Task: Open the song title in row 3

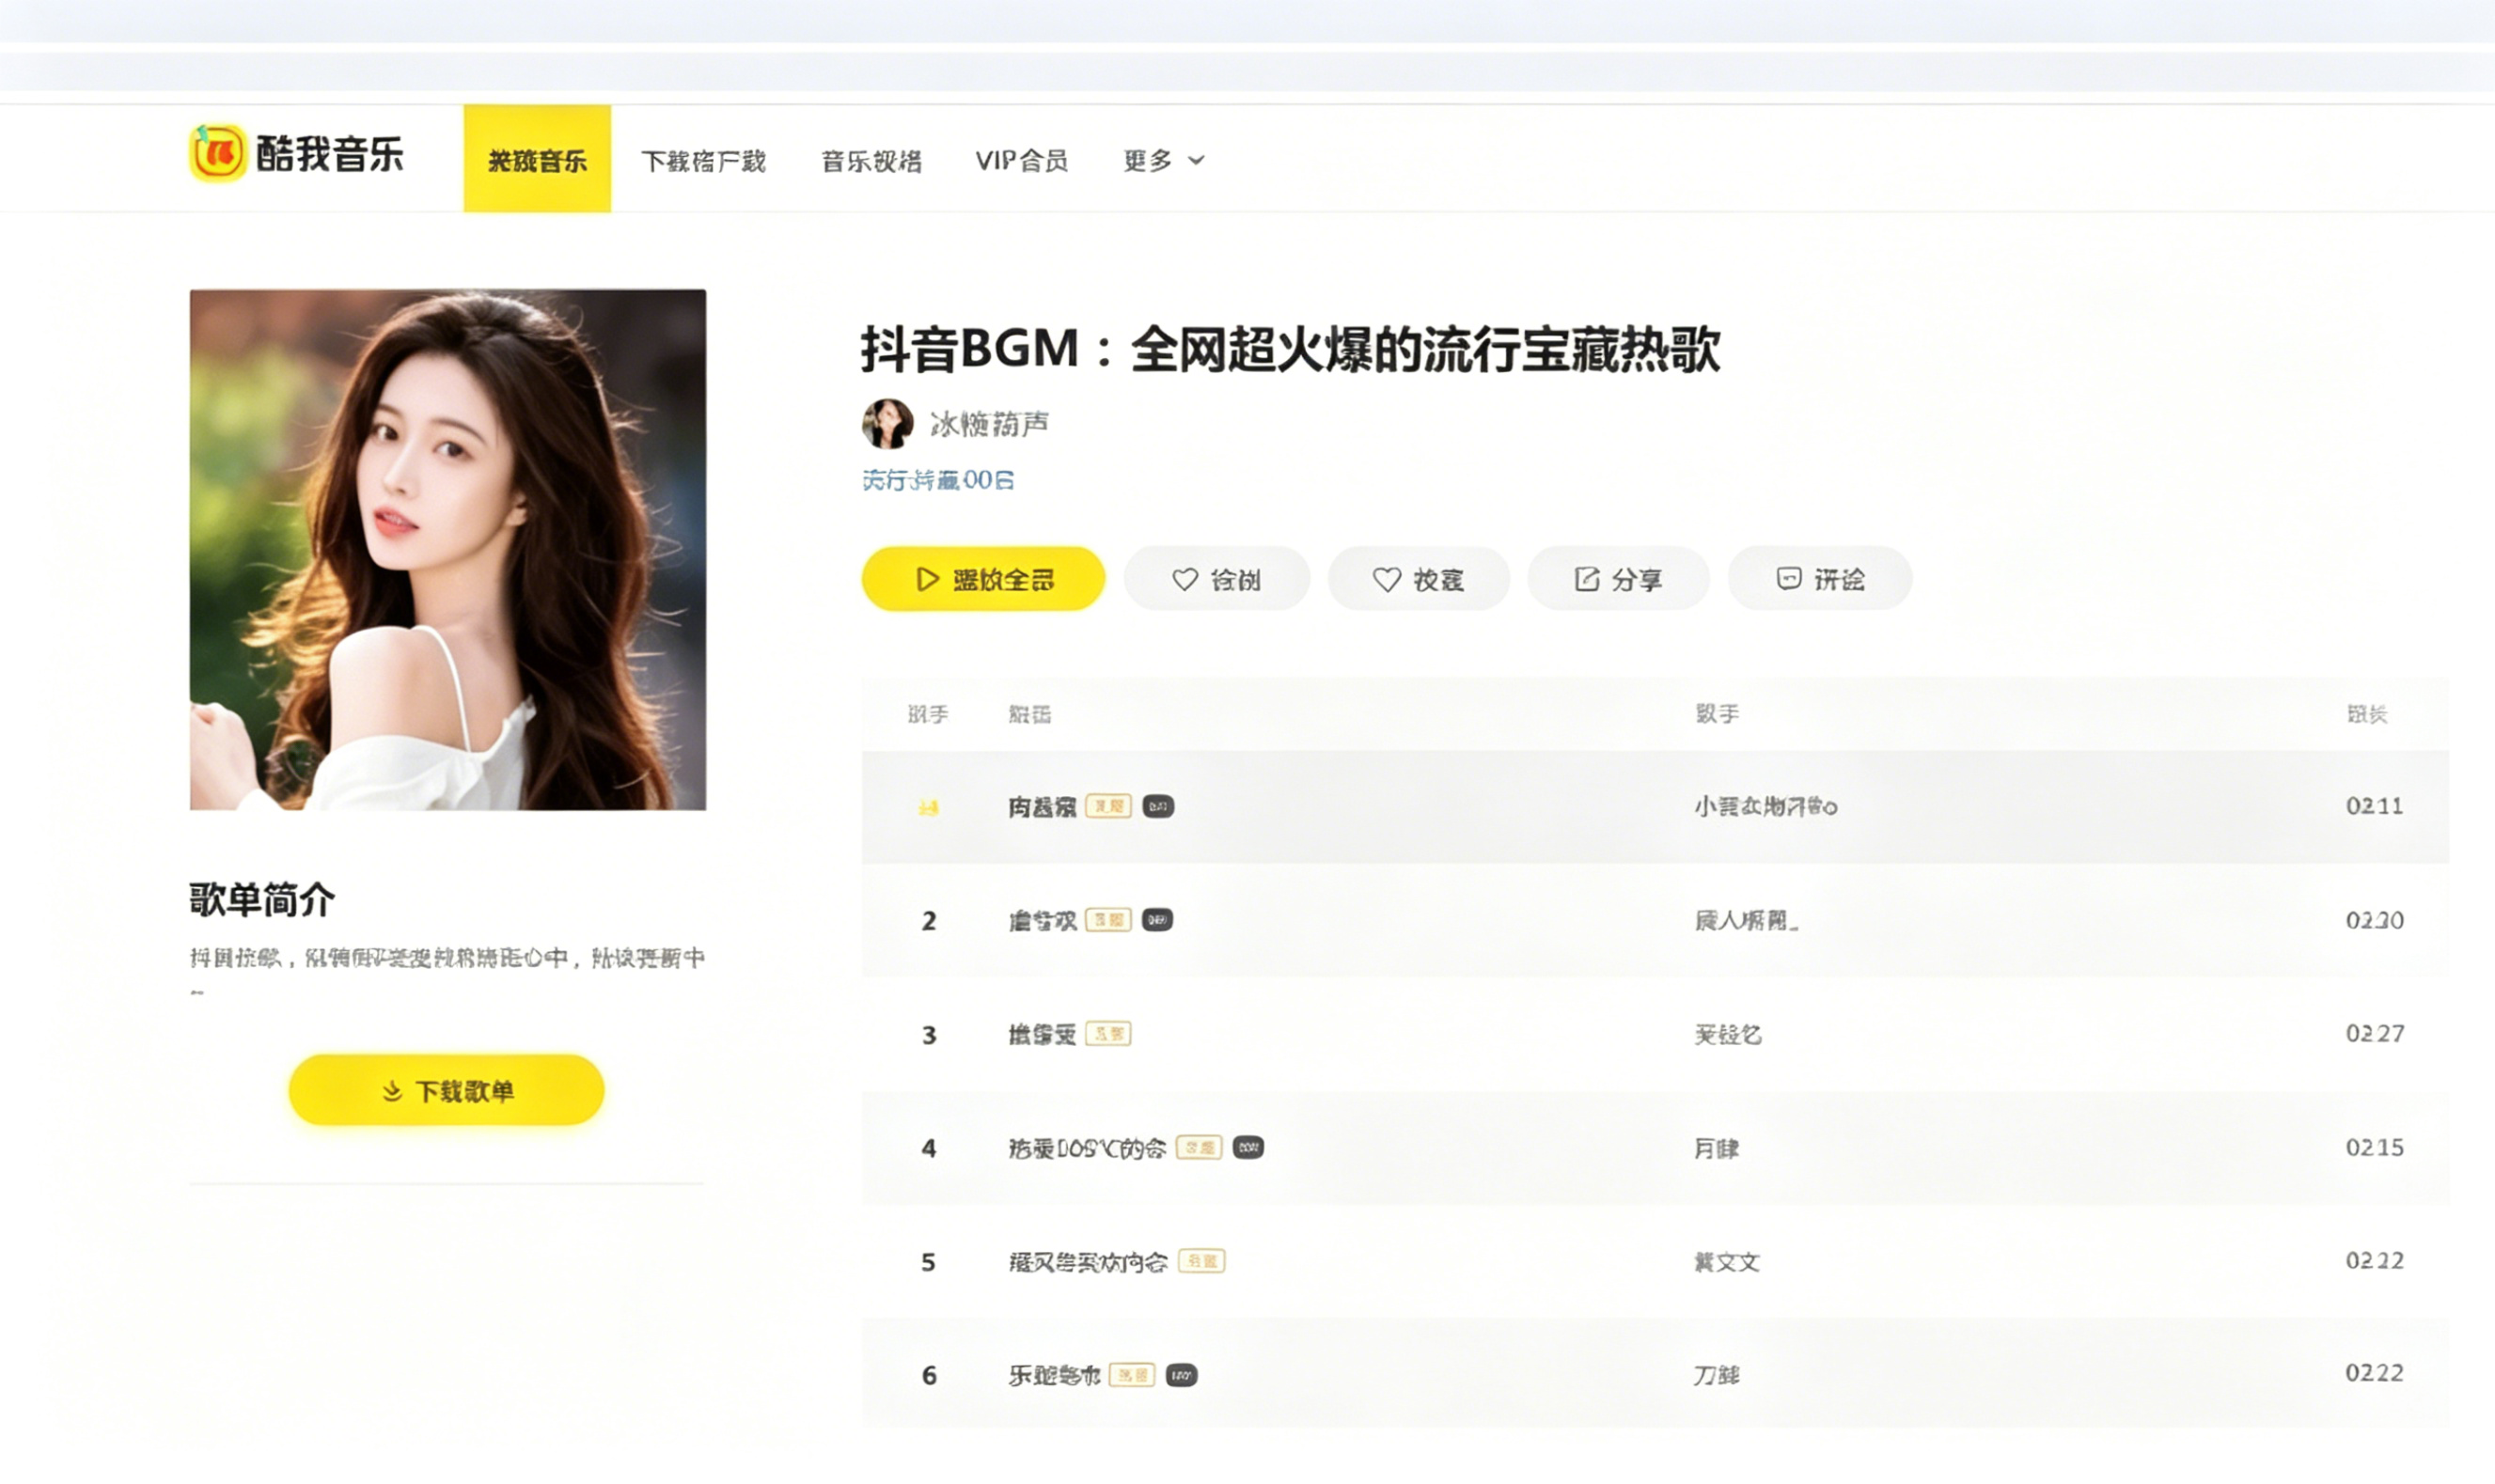Action: [1042, 1034]
